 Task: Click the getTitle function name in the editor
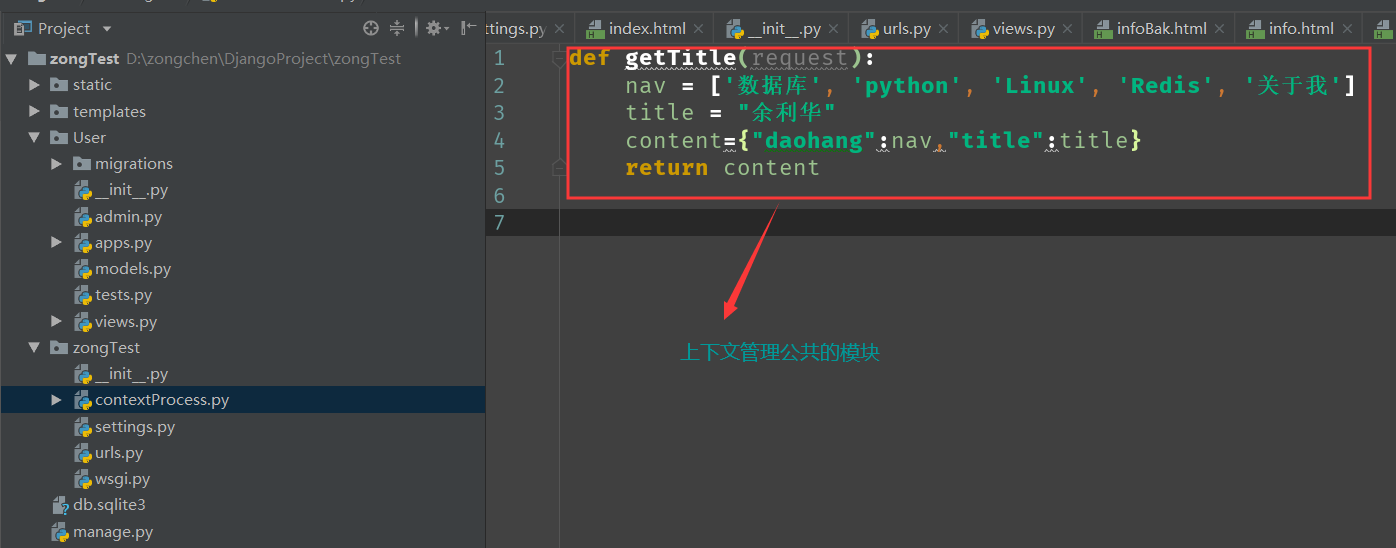pos(681,59)
